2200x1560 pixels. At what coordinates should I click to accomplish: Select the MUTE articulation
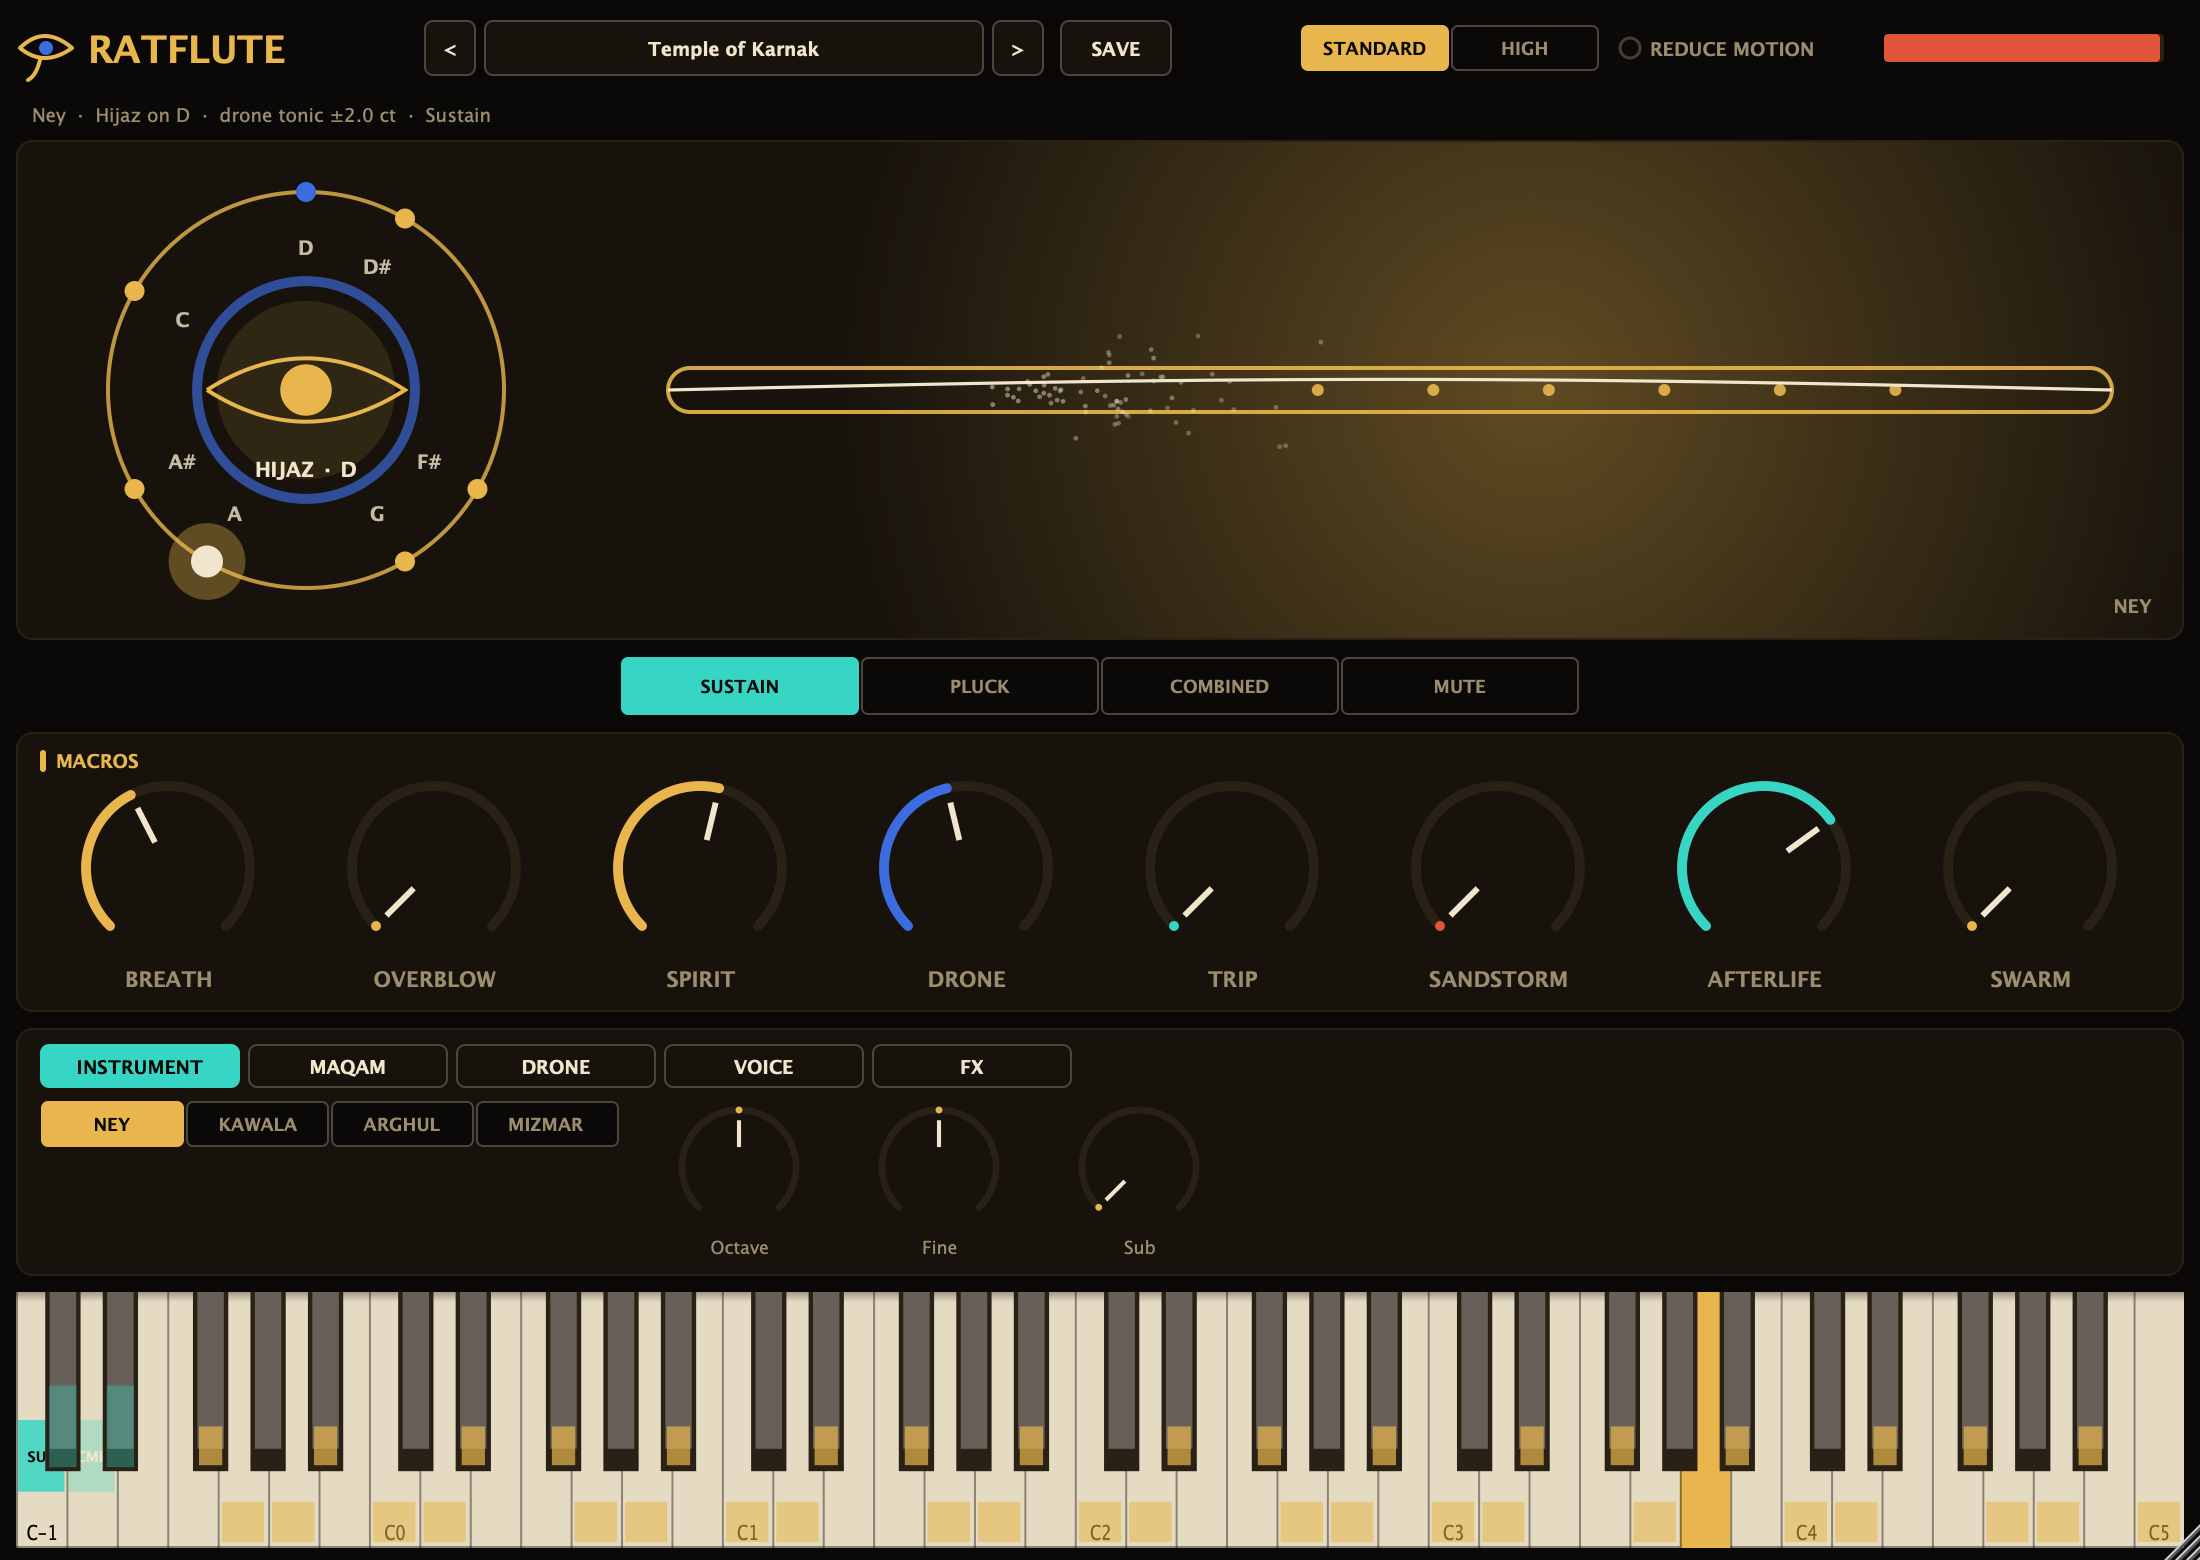(x=1459, y=686)
